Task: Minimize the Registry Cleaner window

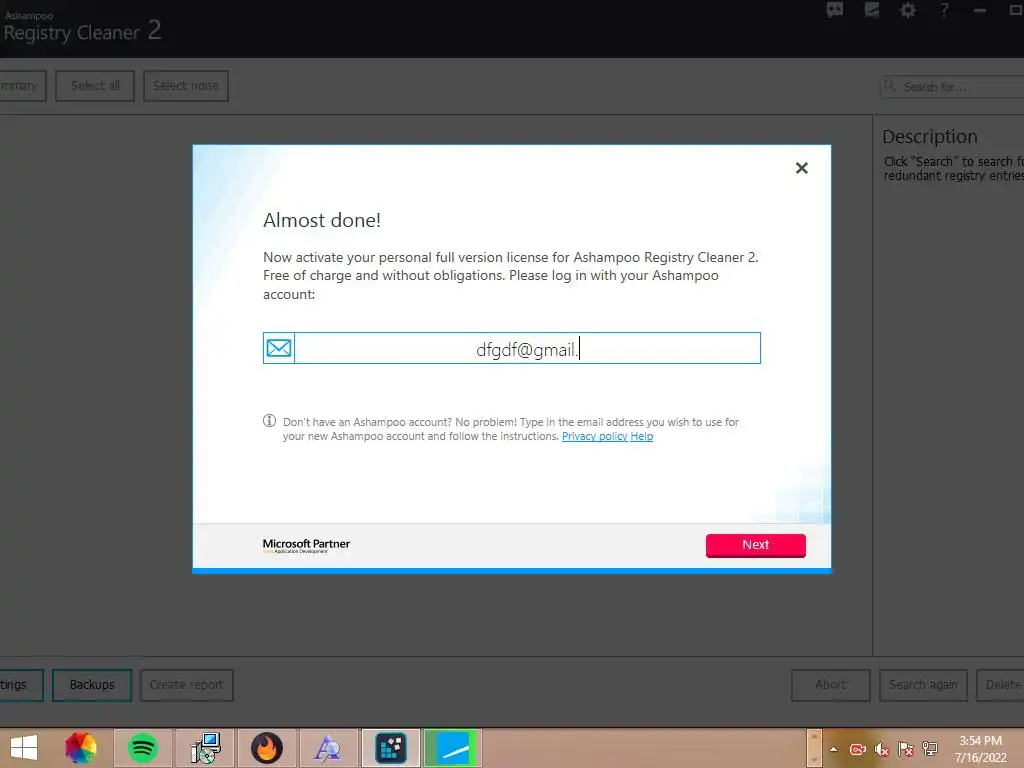Action: (980, 10)
